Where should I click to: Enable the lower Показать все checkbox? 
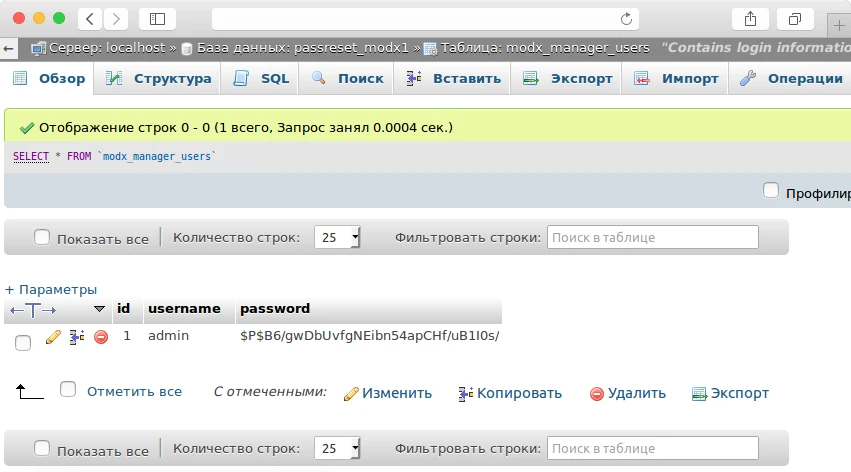(x=42, y=448)
